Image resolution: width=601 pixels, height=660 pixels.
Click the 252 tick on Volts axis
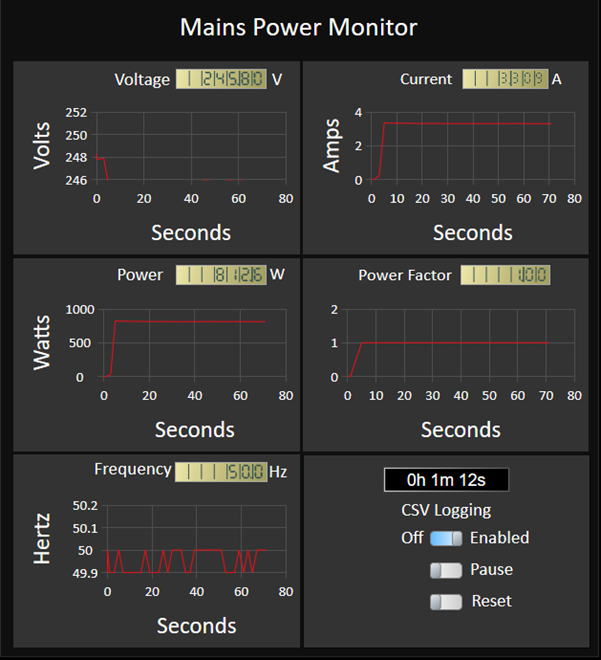[x=76, y=113]
